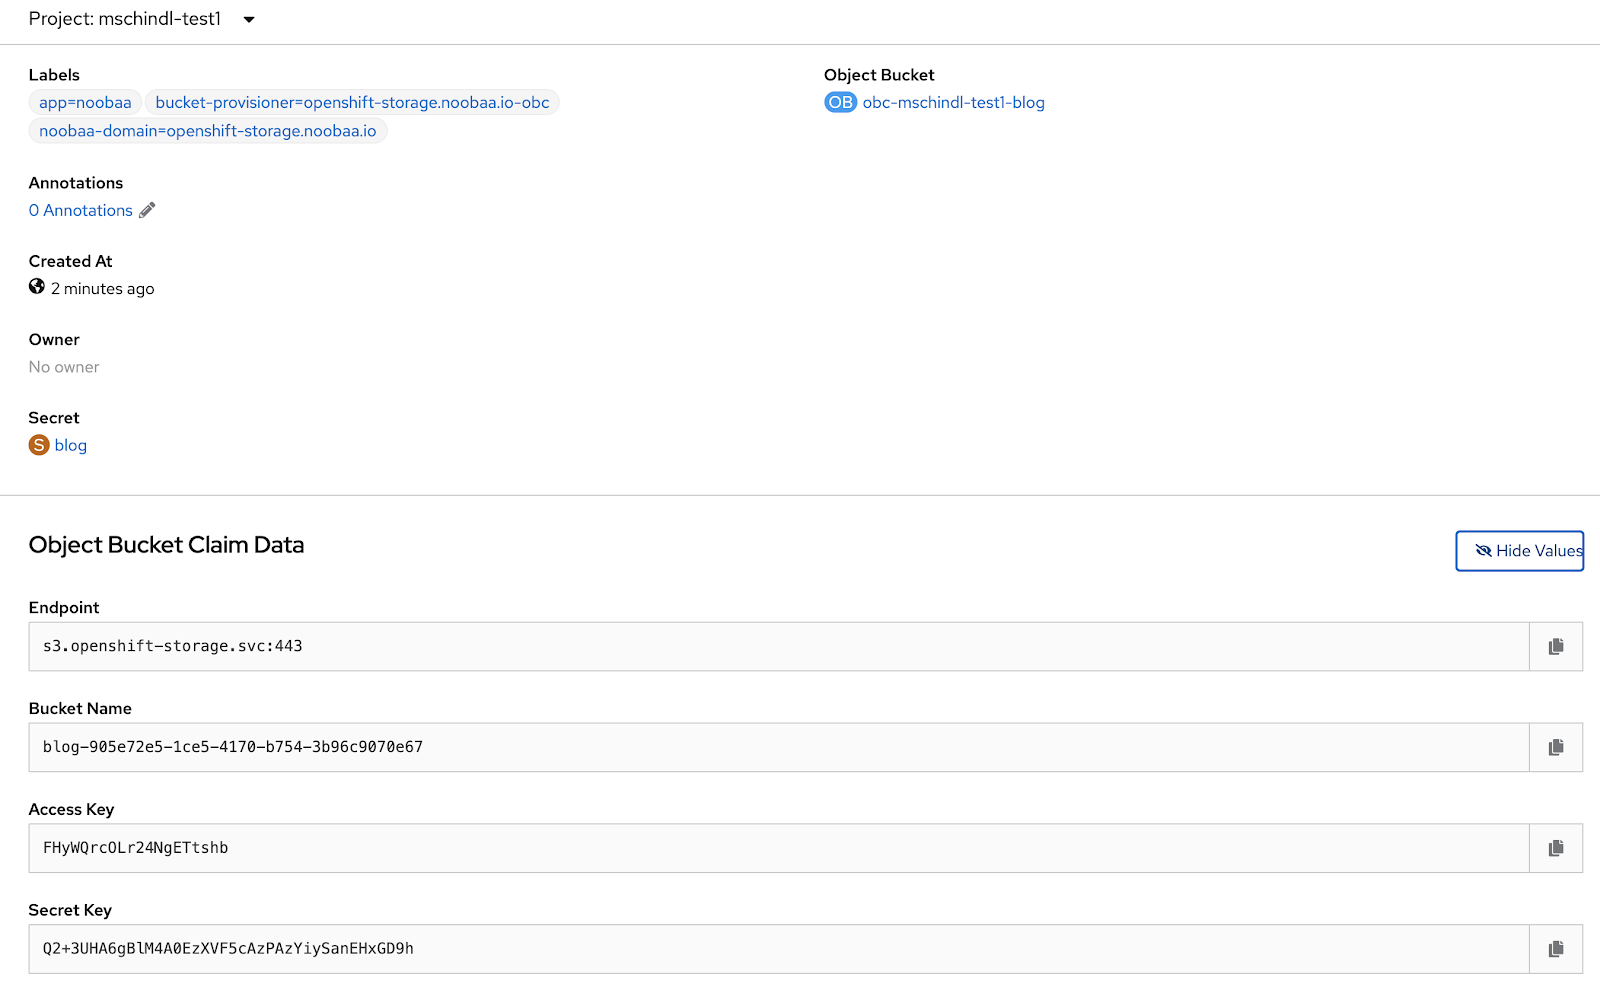Screen dimensions: 1600x987
Task: Click the dropdown caret next to project name
Action: pyautogui.click(x=249, y=20)
